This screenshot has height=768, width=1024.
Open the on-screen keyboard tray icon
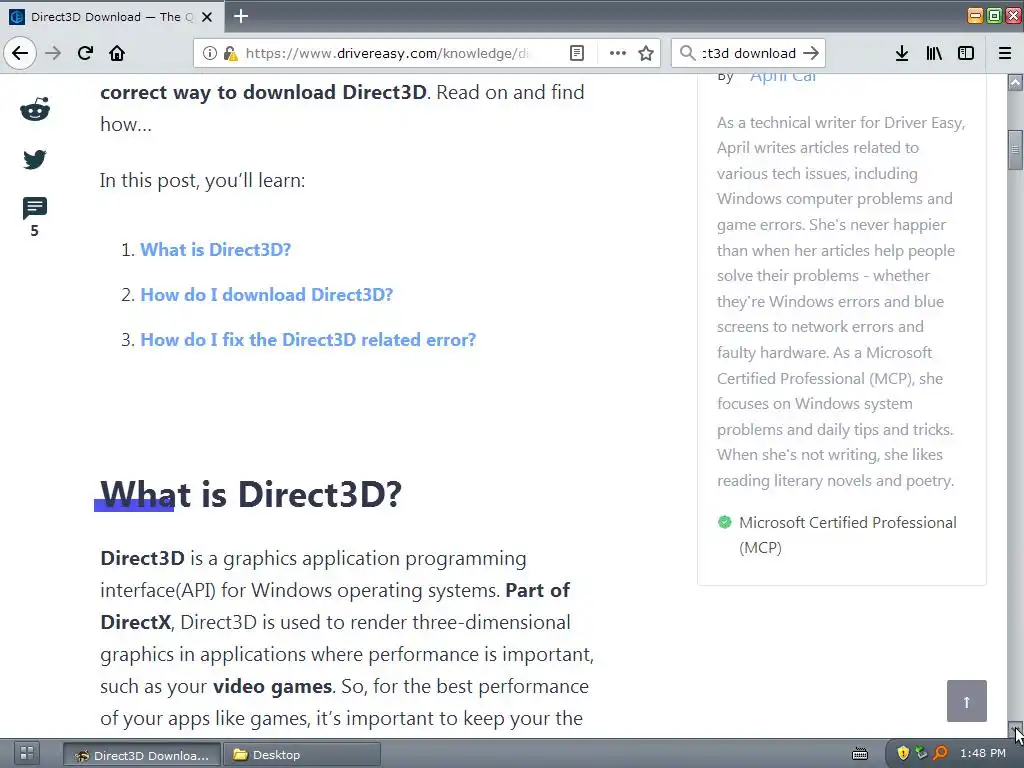(x=860, y=754)
